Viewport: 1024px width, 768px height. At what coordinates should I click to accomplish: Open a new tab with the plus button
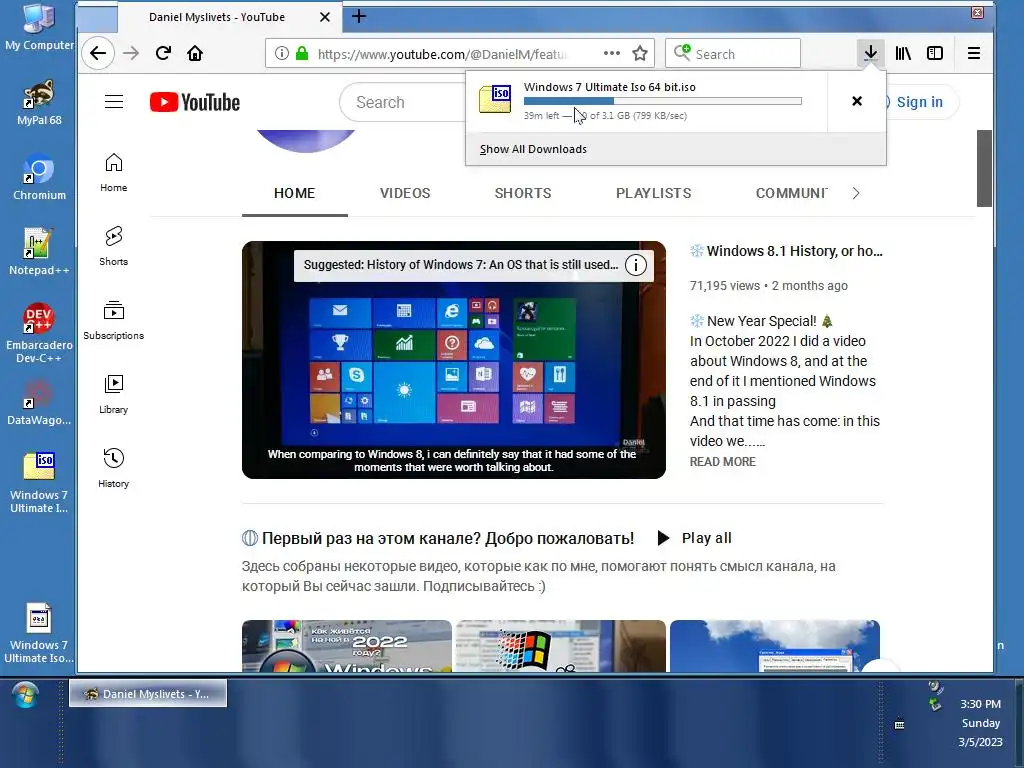[x=359, y=16]
